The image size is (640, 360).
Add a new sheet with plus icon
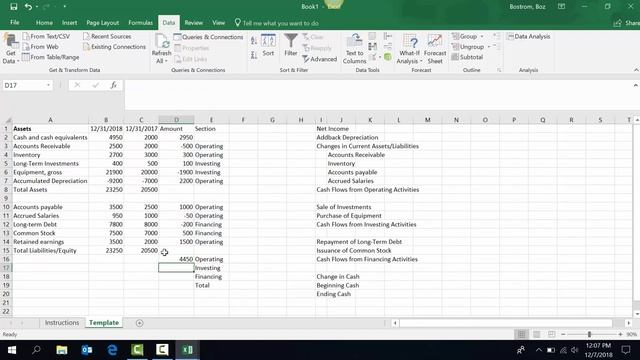(140, 323)
